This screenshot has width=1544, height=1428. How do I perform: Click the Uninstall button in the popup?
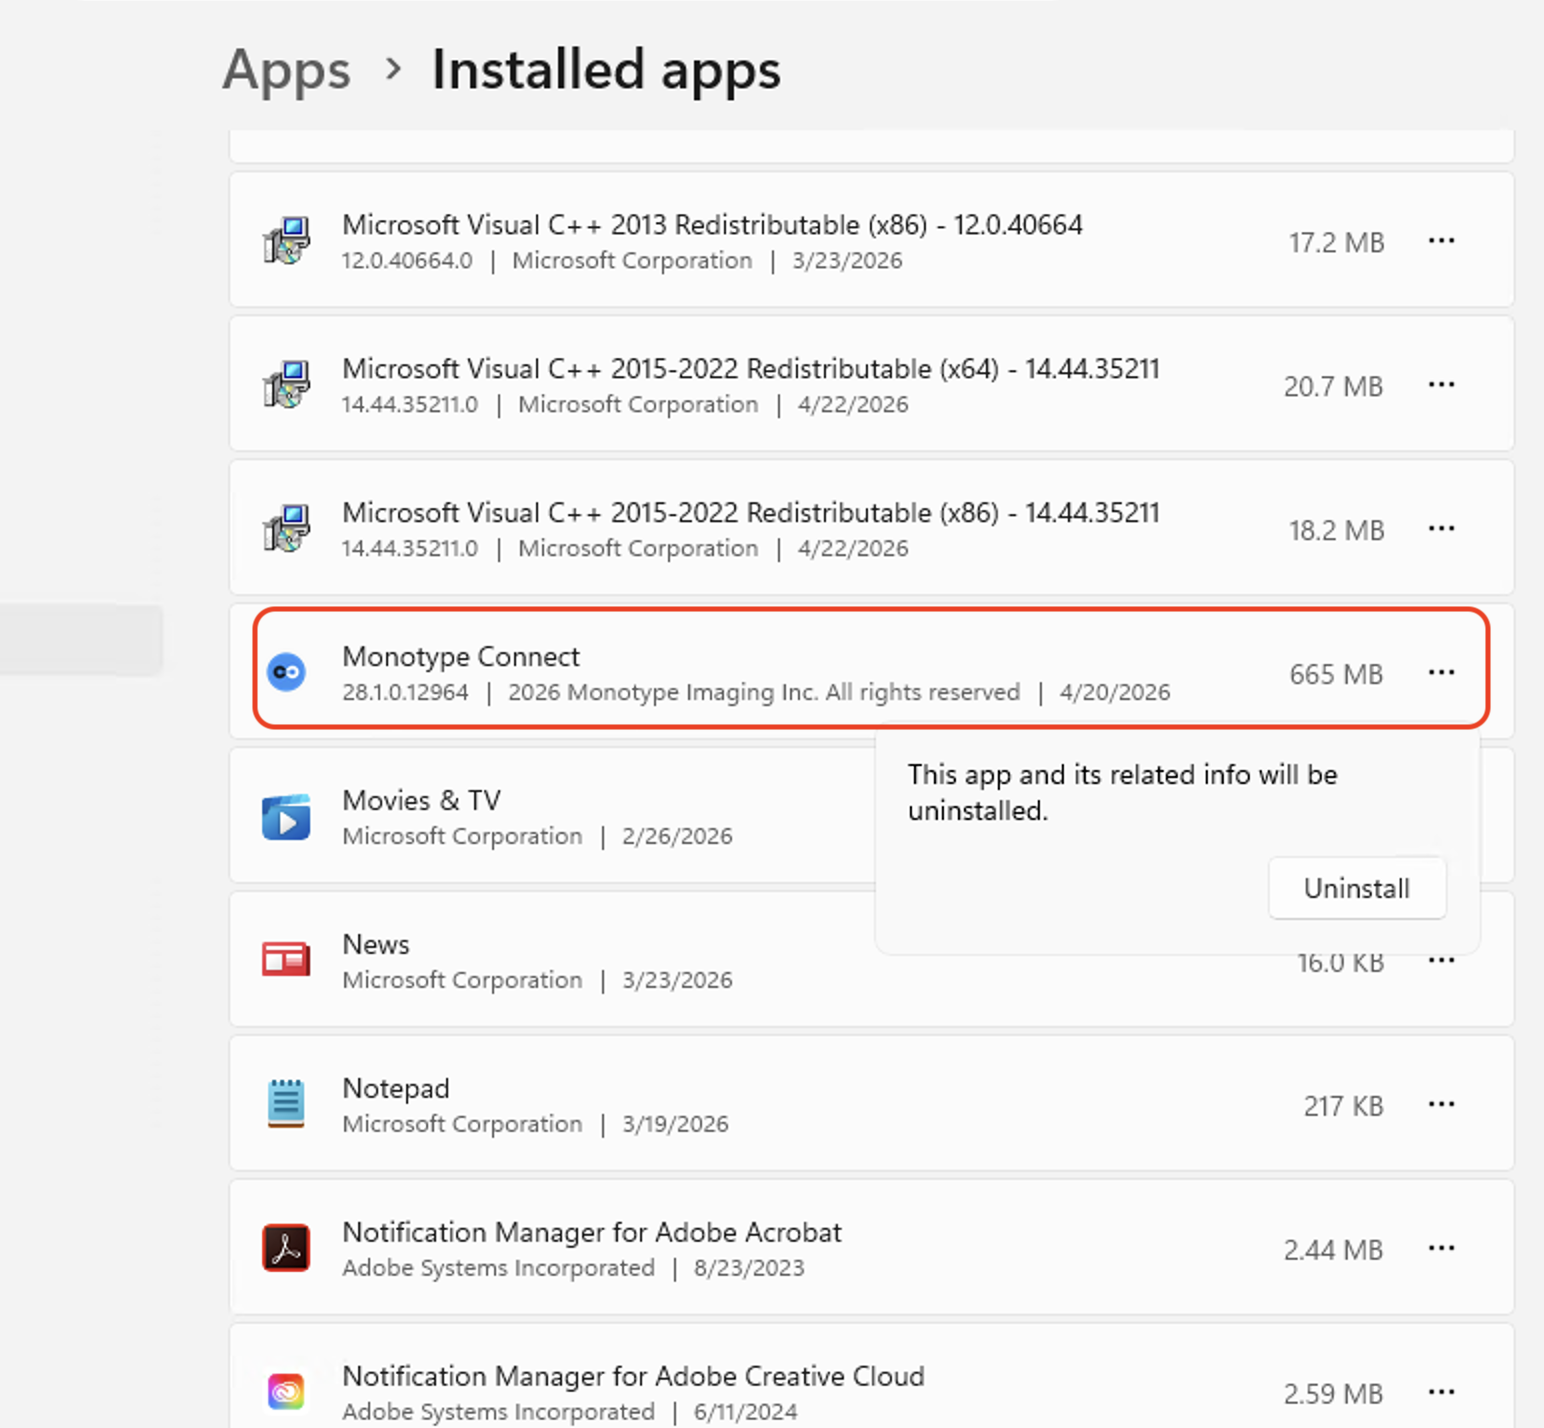pyautogui.click(x=1356, y=888)
